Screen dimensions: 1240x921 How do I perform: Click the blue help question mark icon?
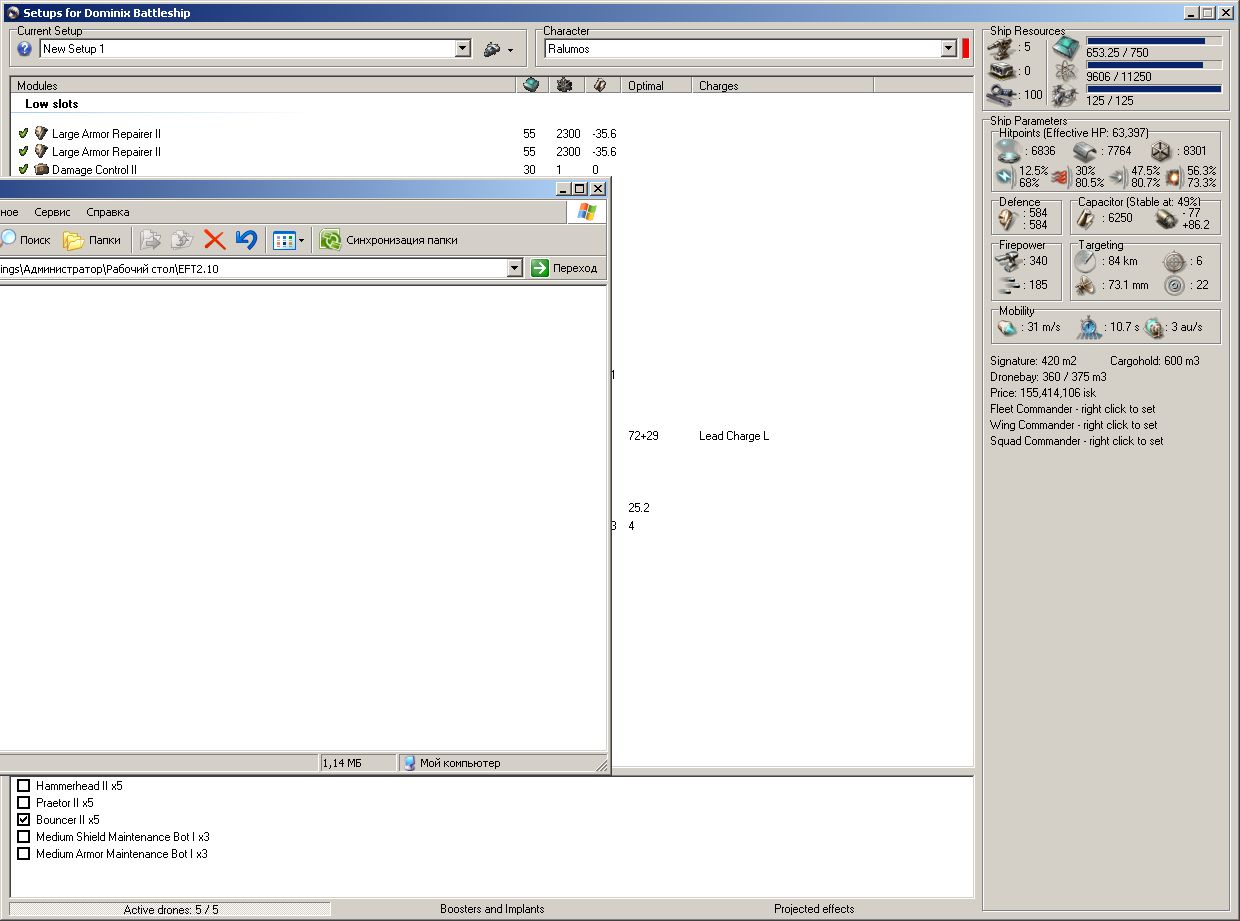[25, 48]
